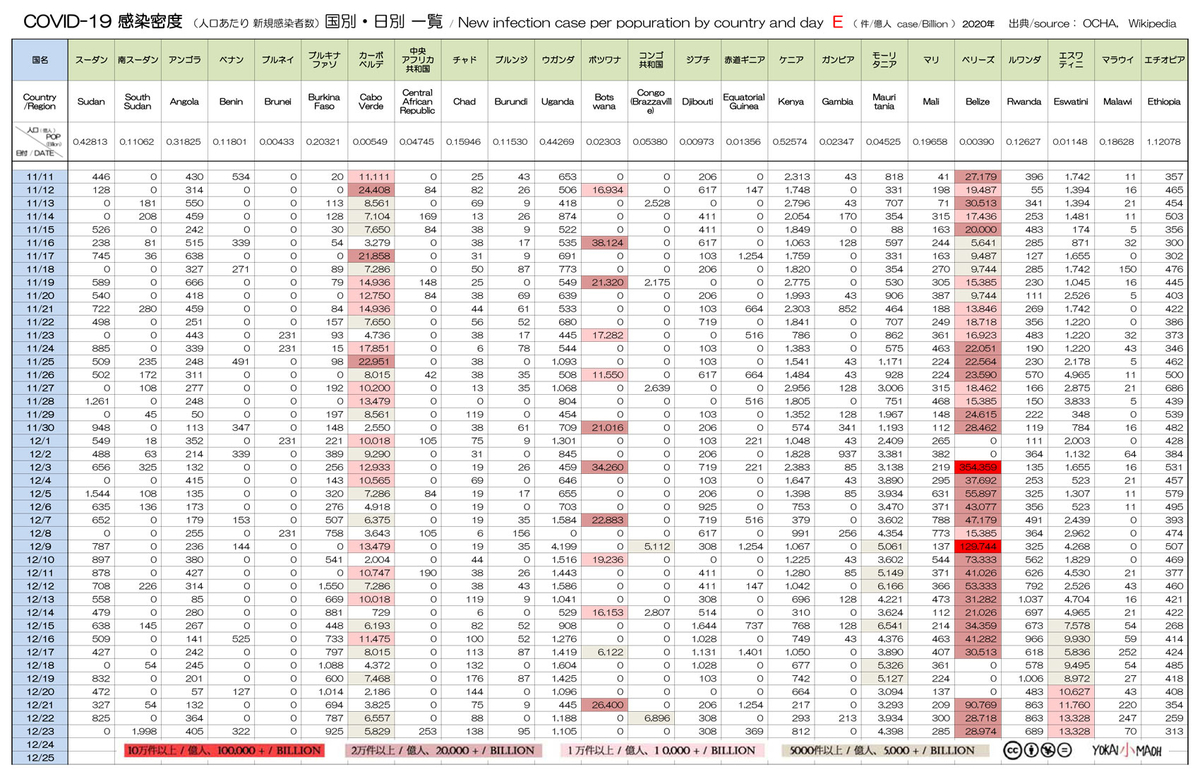Click Sudan cell 1,544 on 12/5

click(x=93, y=493)
